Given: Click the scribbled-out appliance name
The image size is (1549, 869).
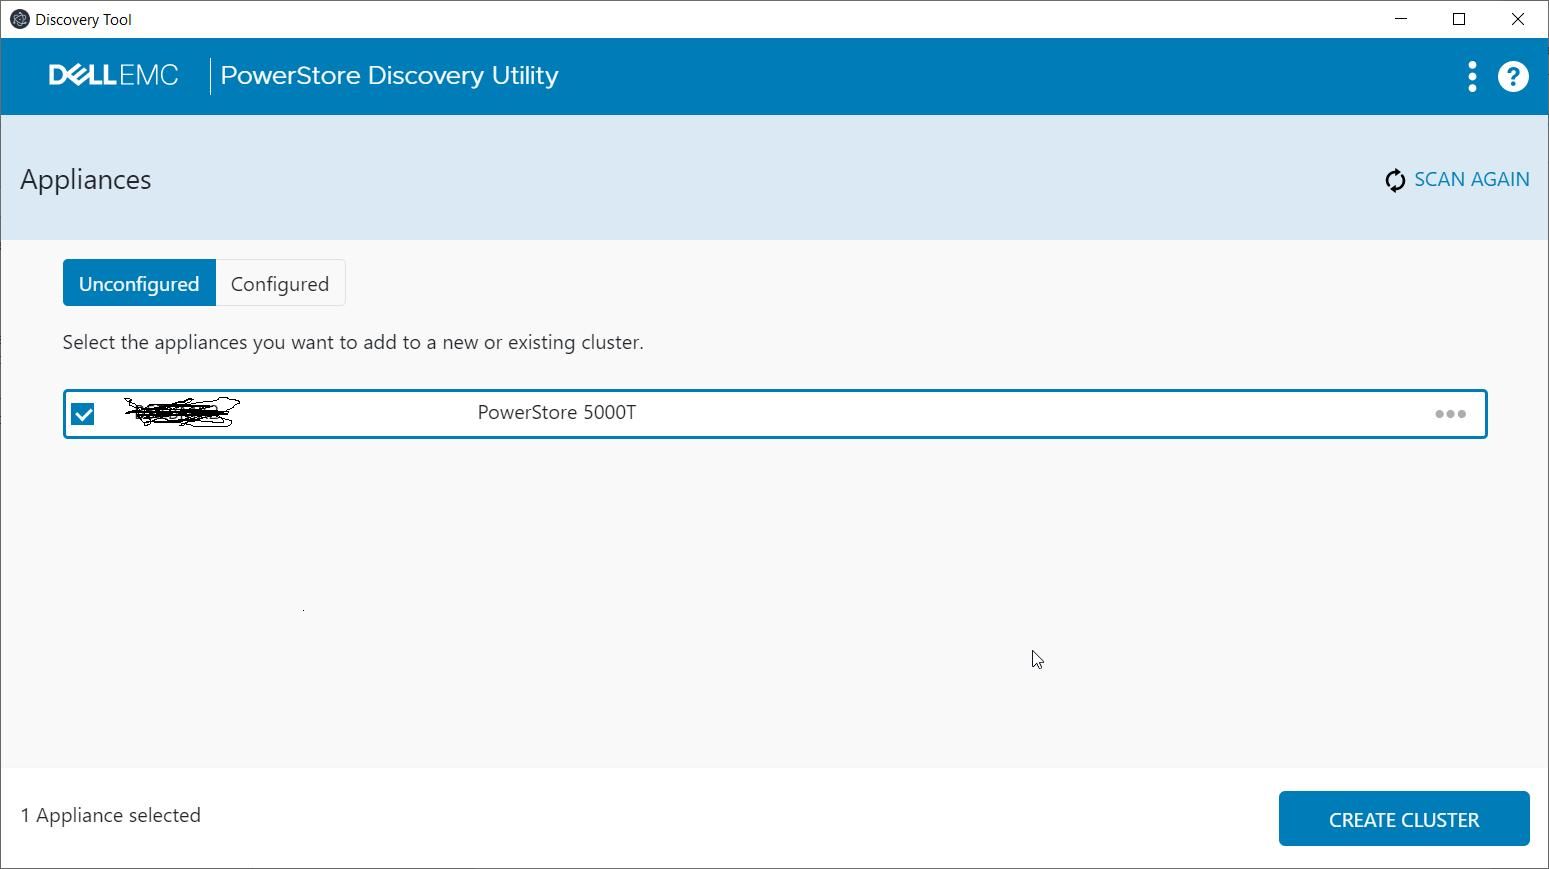Looking at the screenshot, I should click(x=181, y=412).
